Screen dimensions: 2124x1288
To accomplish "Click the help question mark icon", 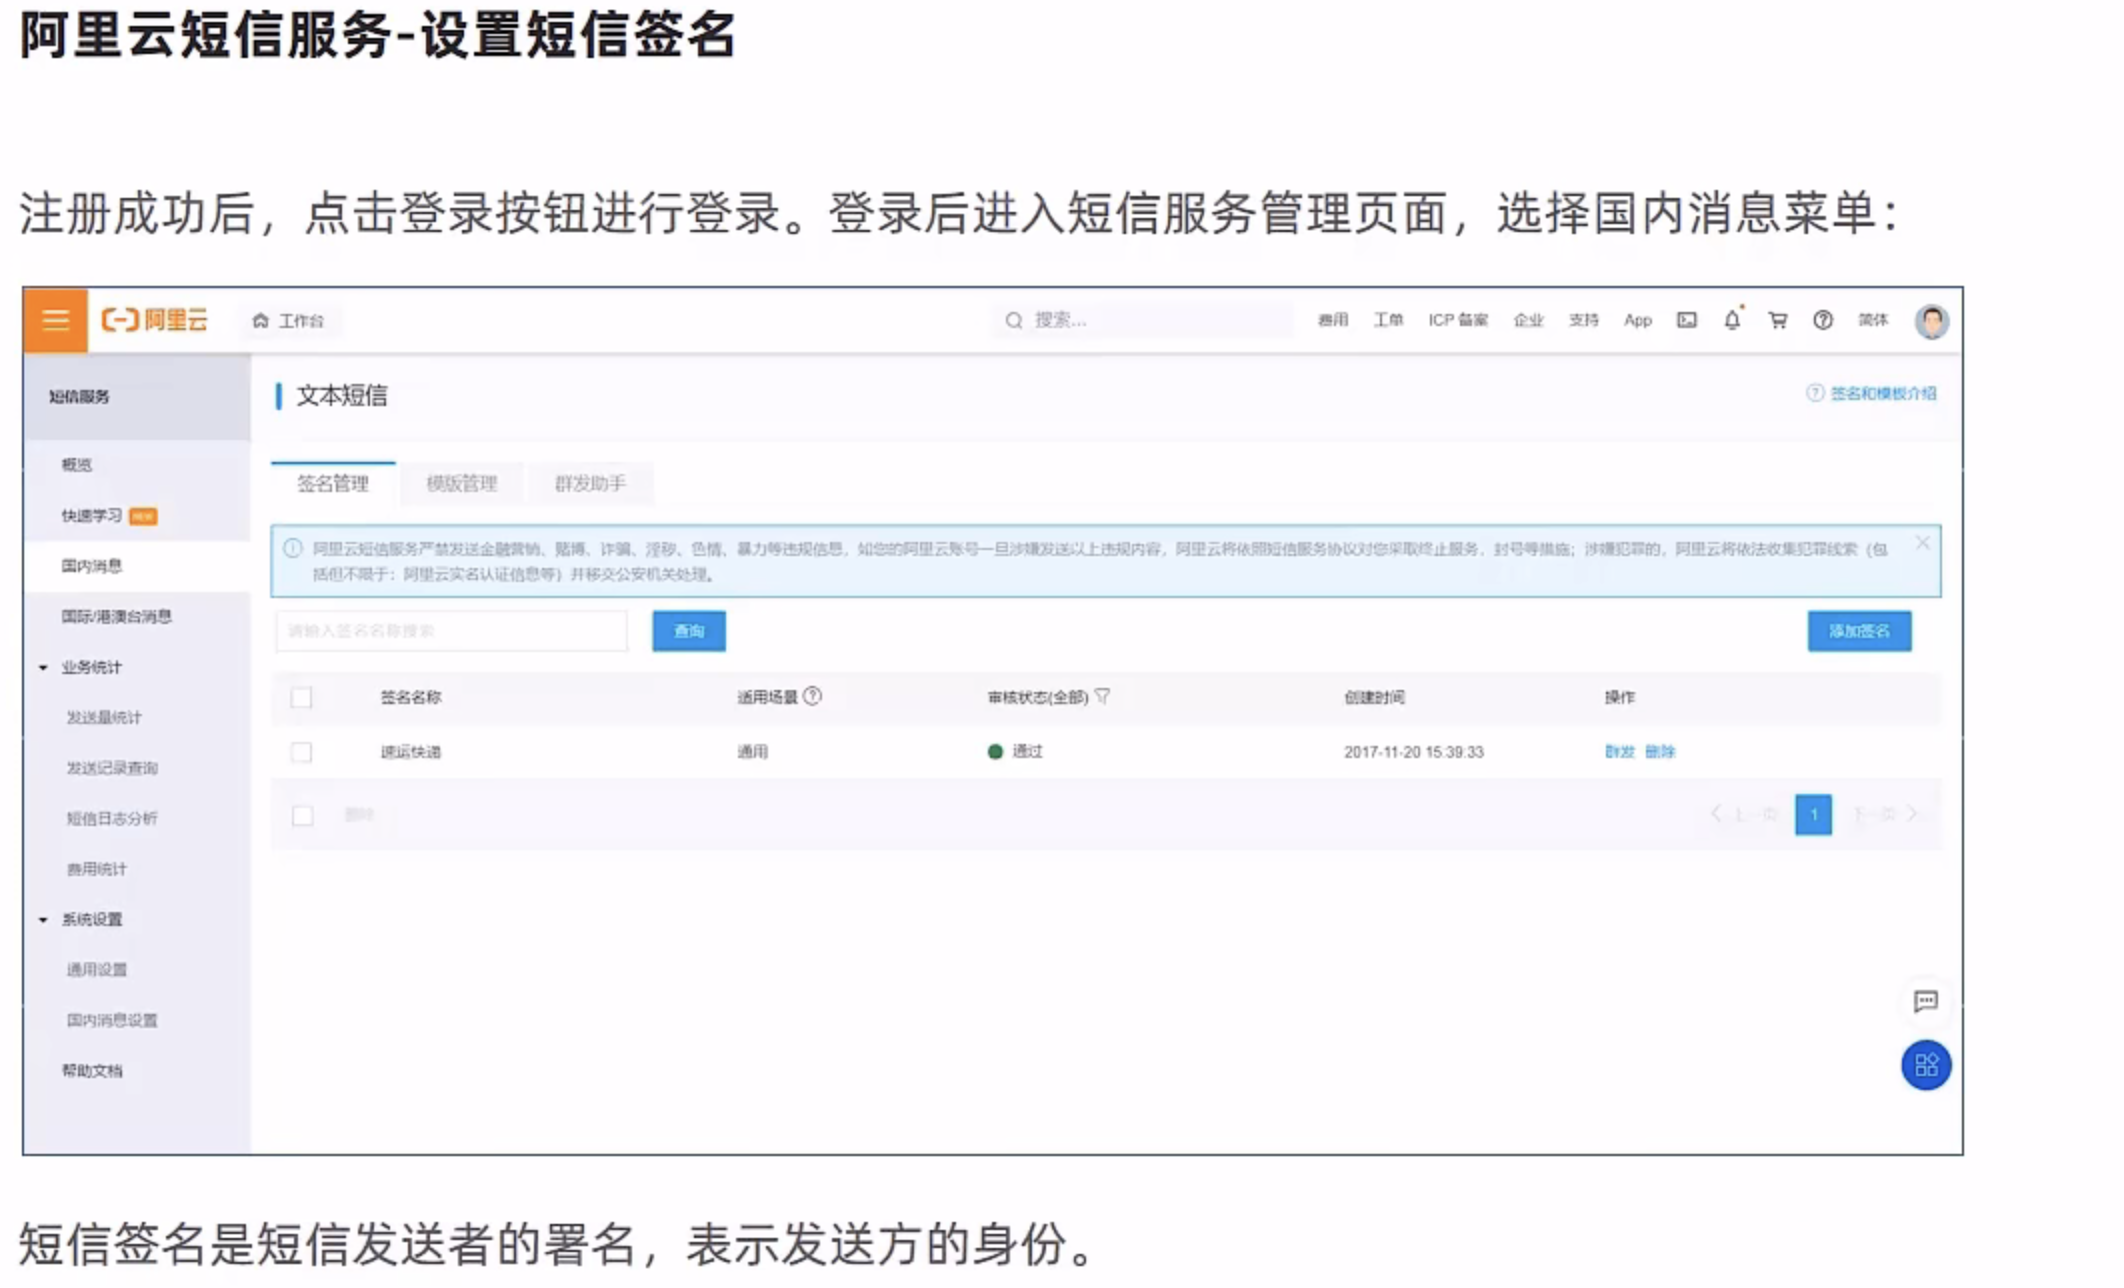I will pyautogui.click(x=1823, y=320).
